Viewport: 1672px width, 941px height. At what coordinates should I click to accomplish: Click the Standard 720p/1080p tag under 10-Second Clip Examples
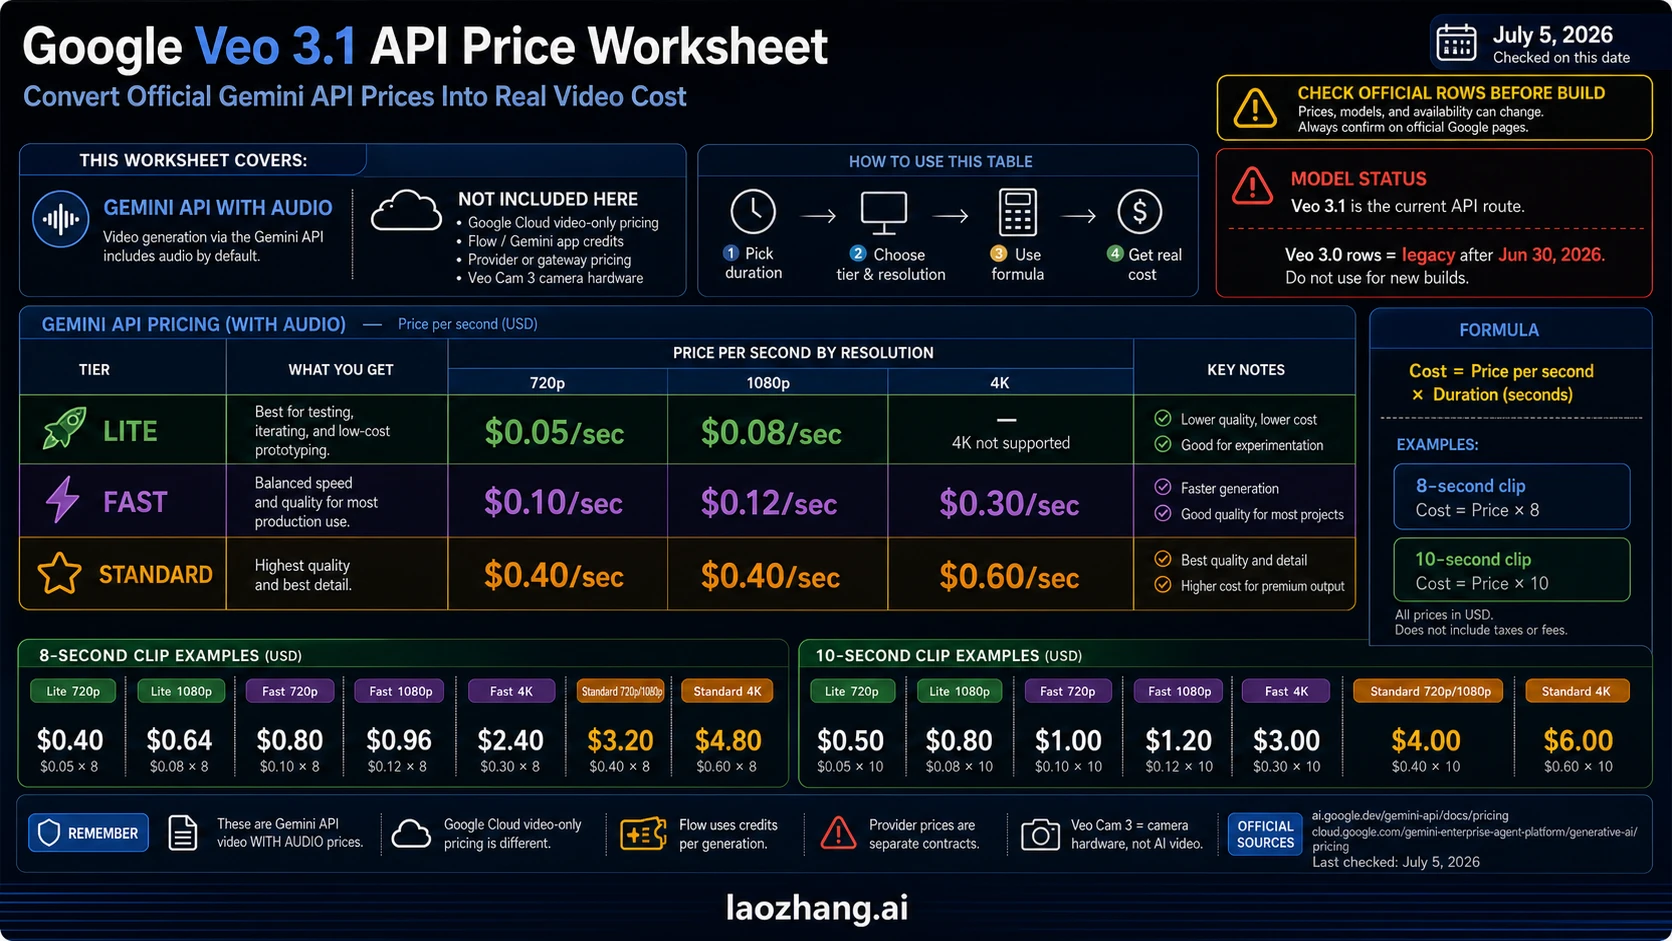pyautogui.click(x=1430, y=691)
